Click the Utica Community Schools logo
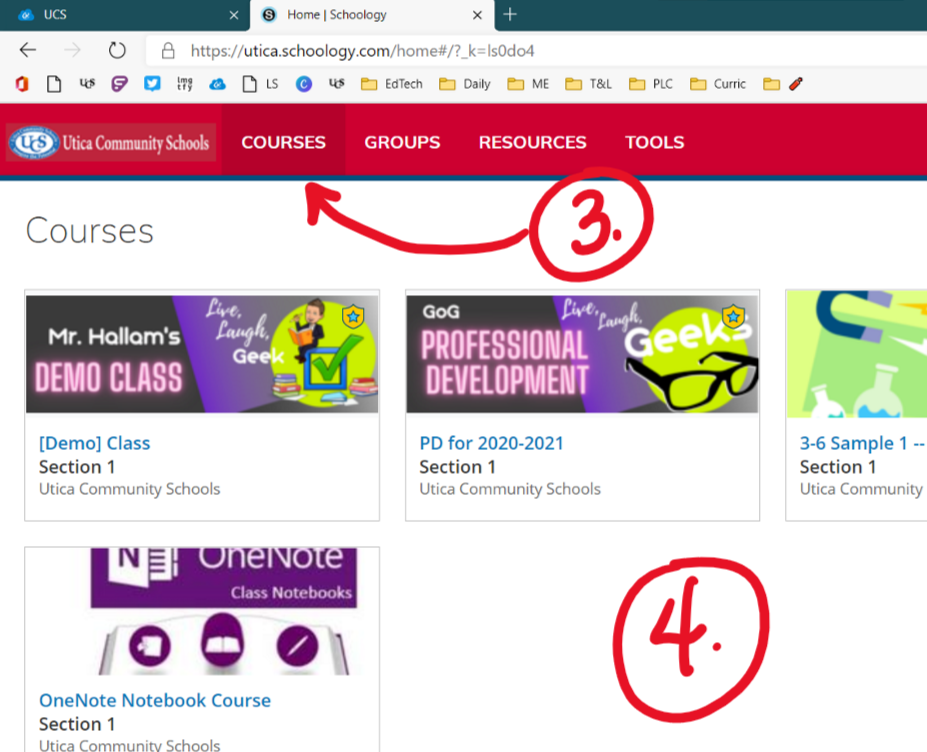927x752 pixels. point(111,142)
